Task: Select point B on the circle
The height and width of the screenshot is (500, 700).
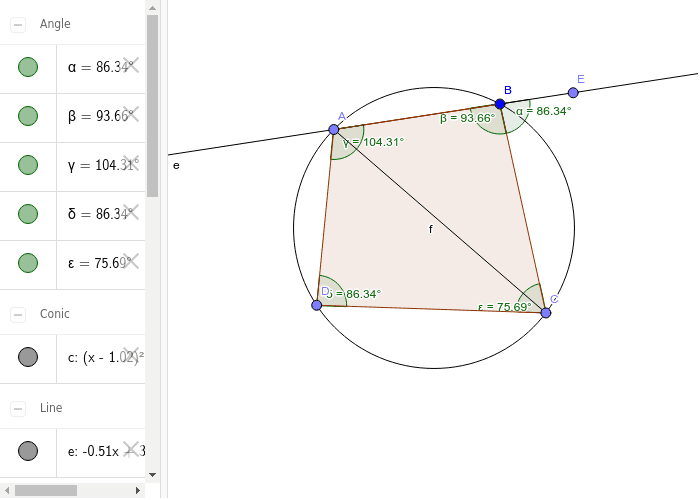Action: (500, 104)
